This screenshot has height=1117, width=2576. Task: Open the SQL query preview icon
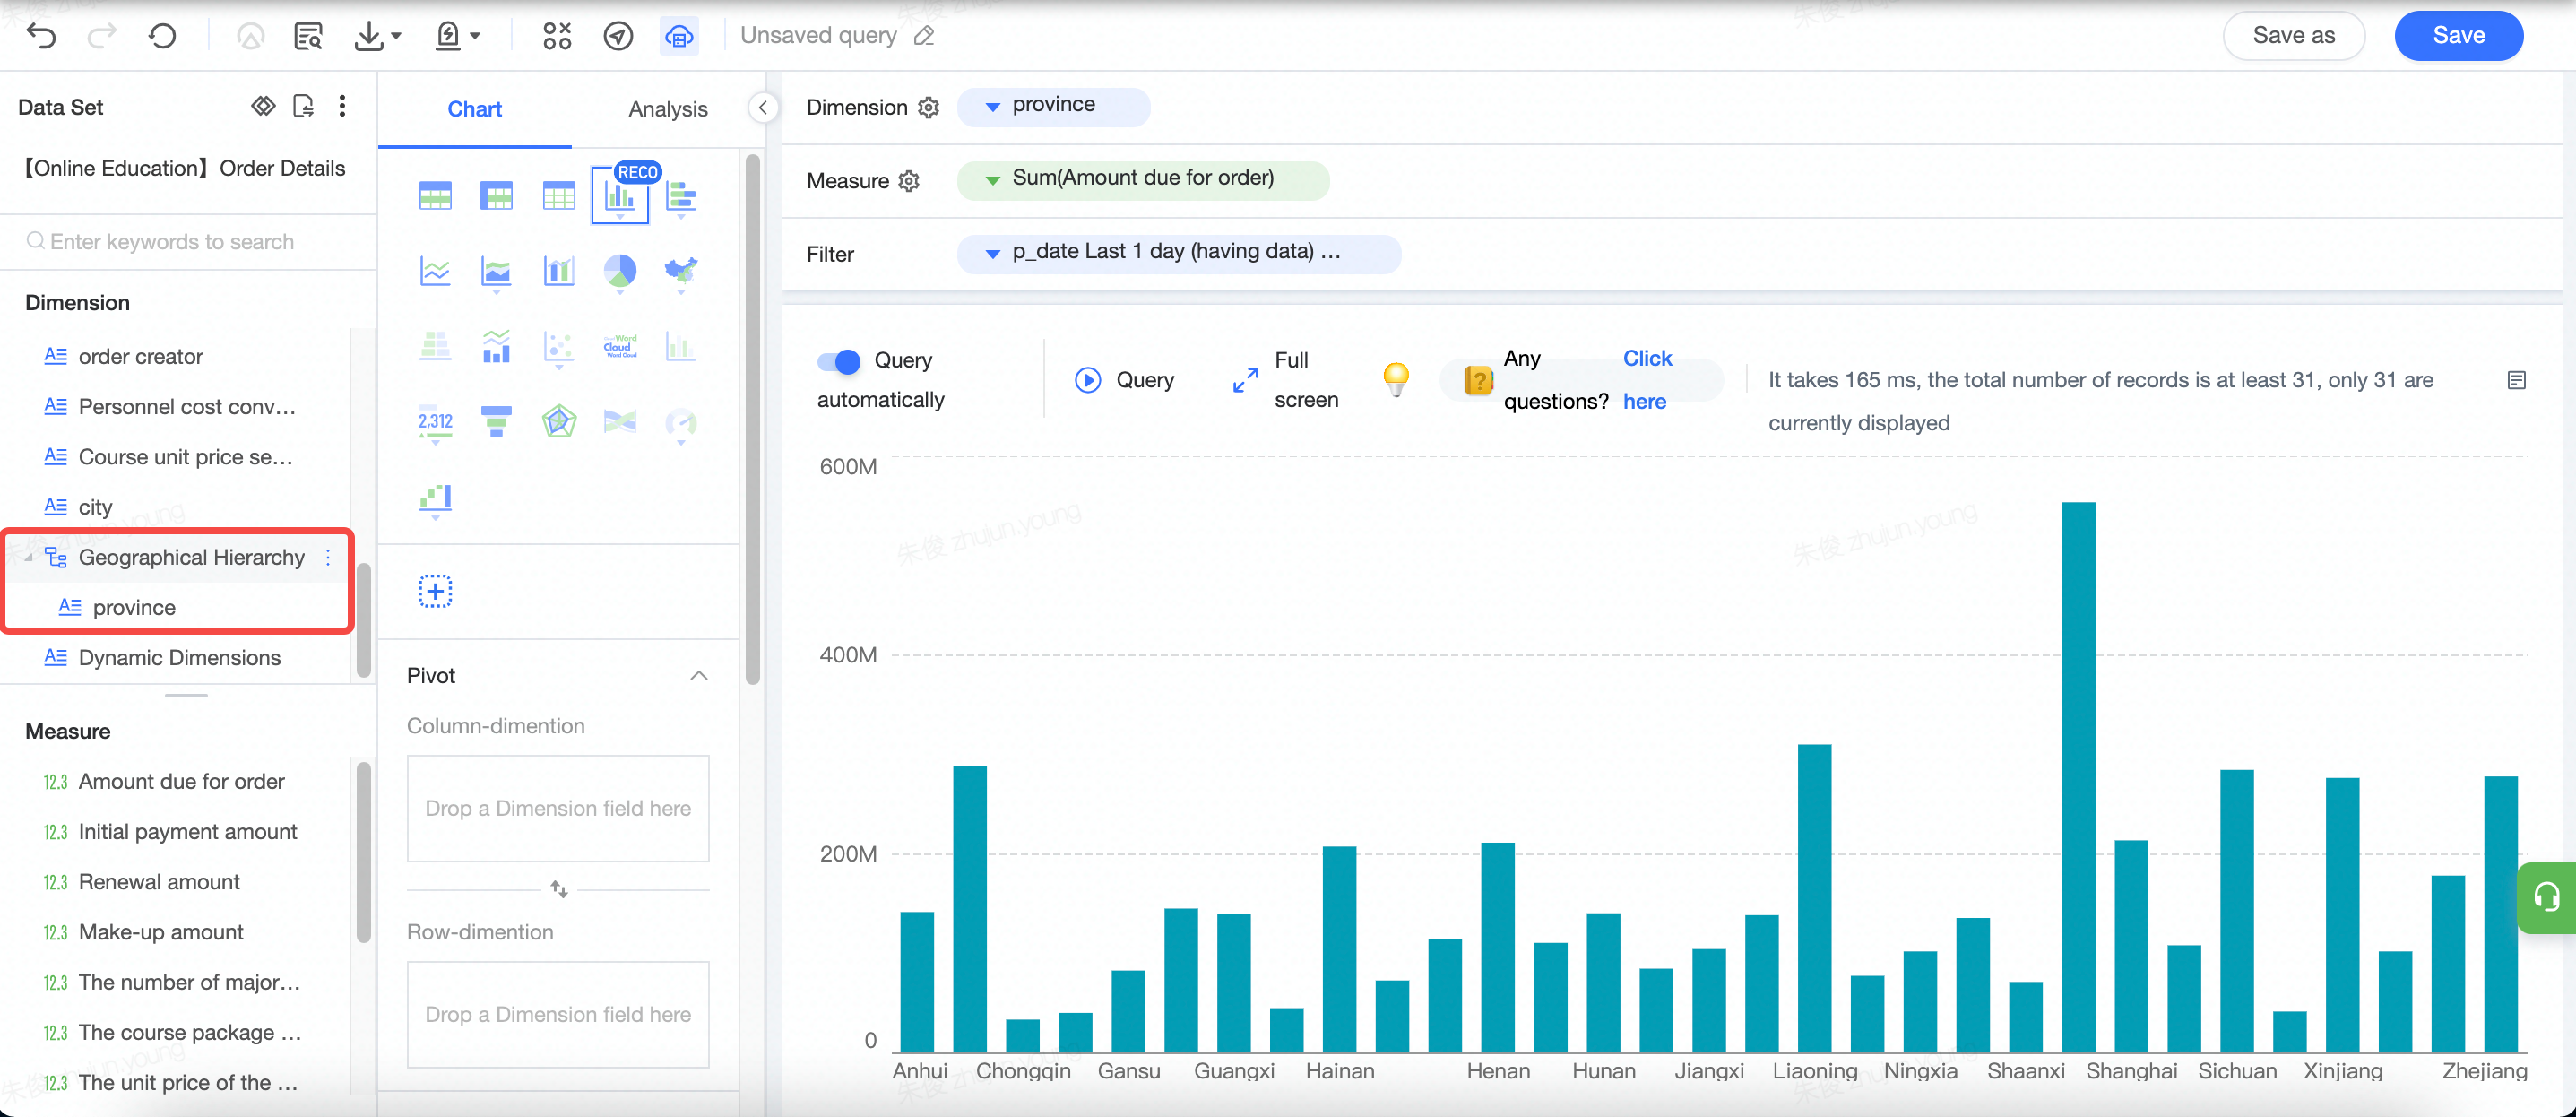pos(308,36)
